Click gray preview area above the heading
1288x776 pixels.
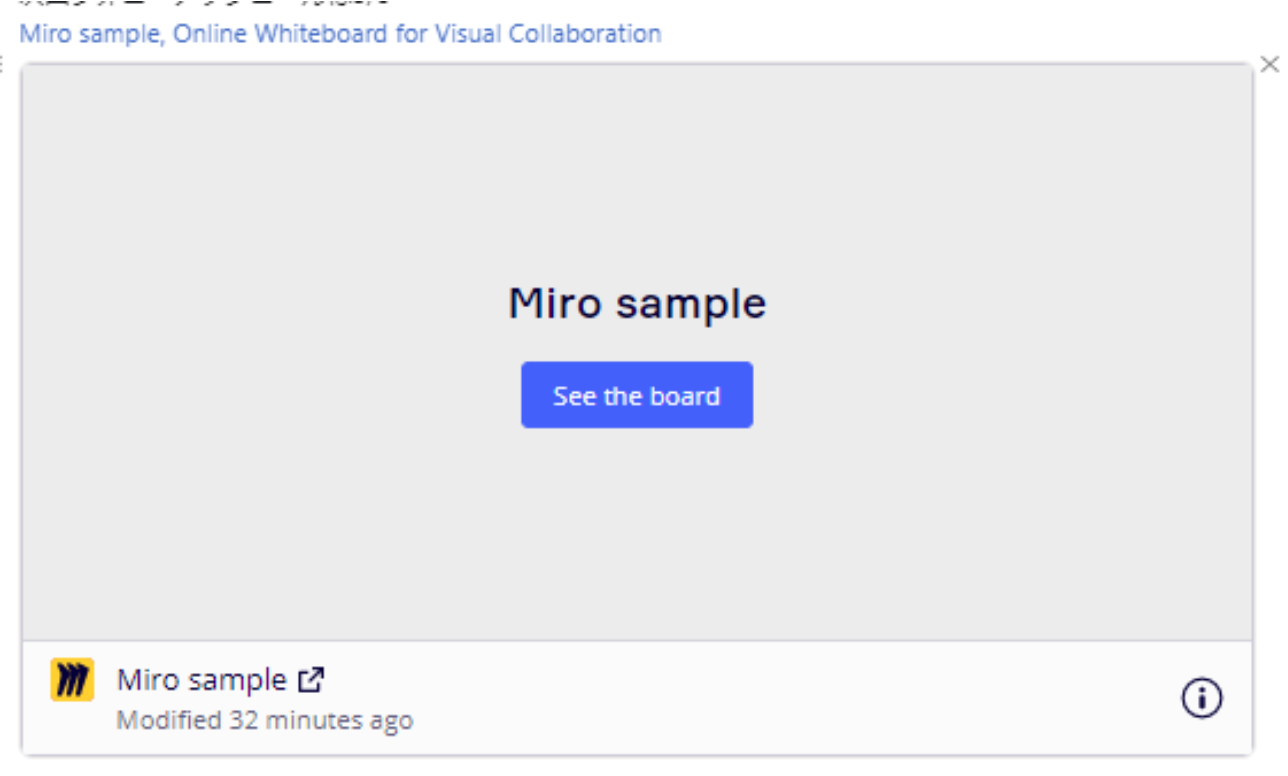(x=637, y=170)
